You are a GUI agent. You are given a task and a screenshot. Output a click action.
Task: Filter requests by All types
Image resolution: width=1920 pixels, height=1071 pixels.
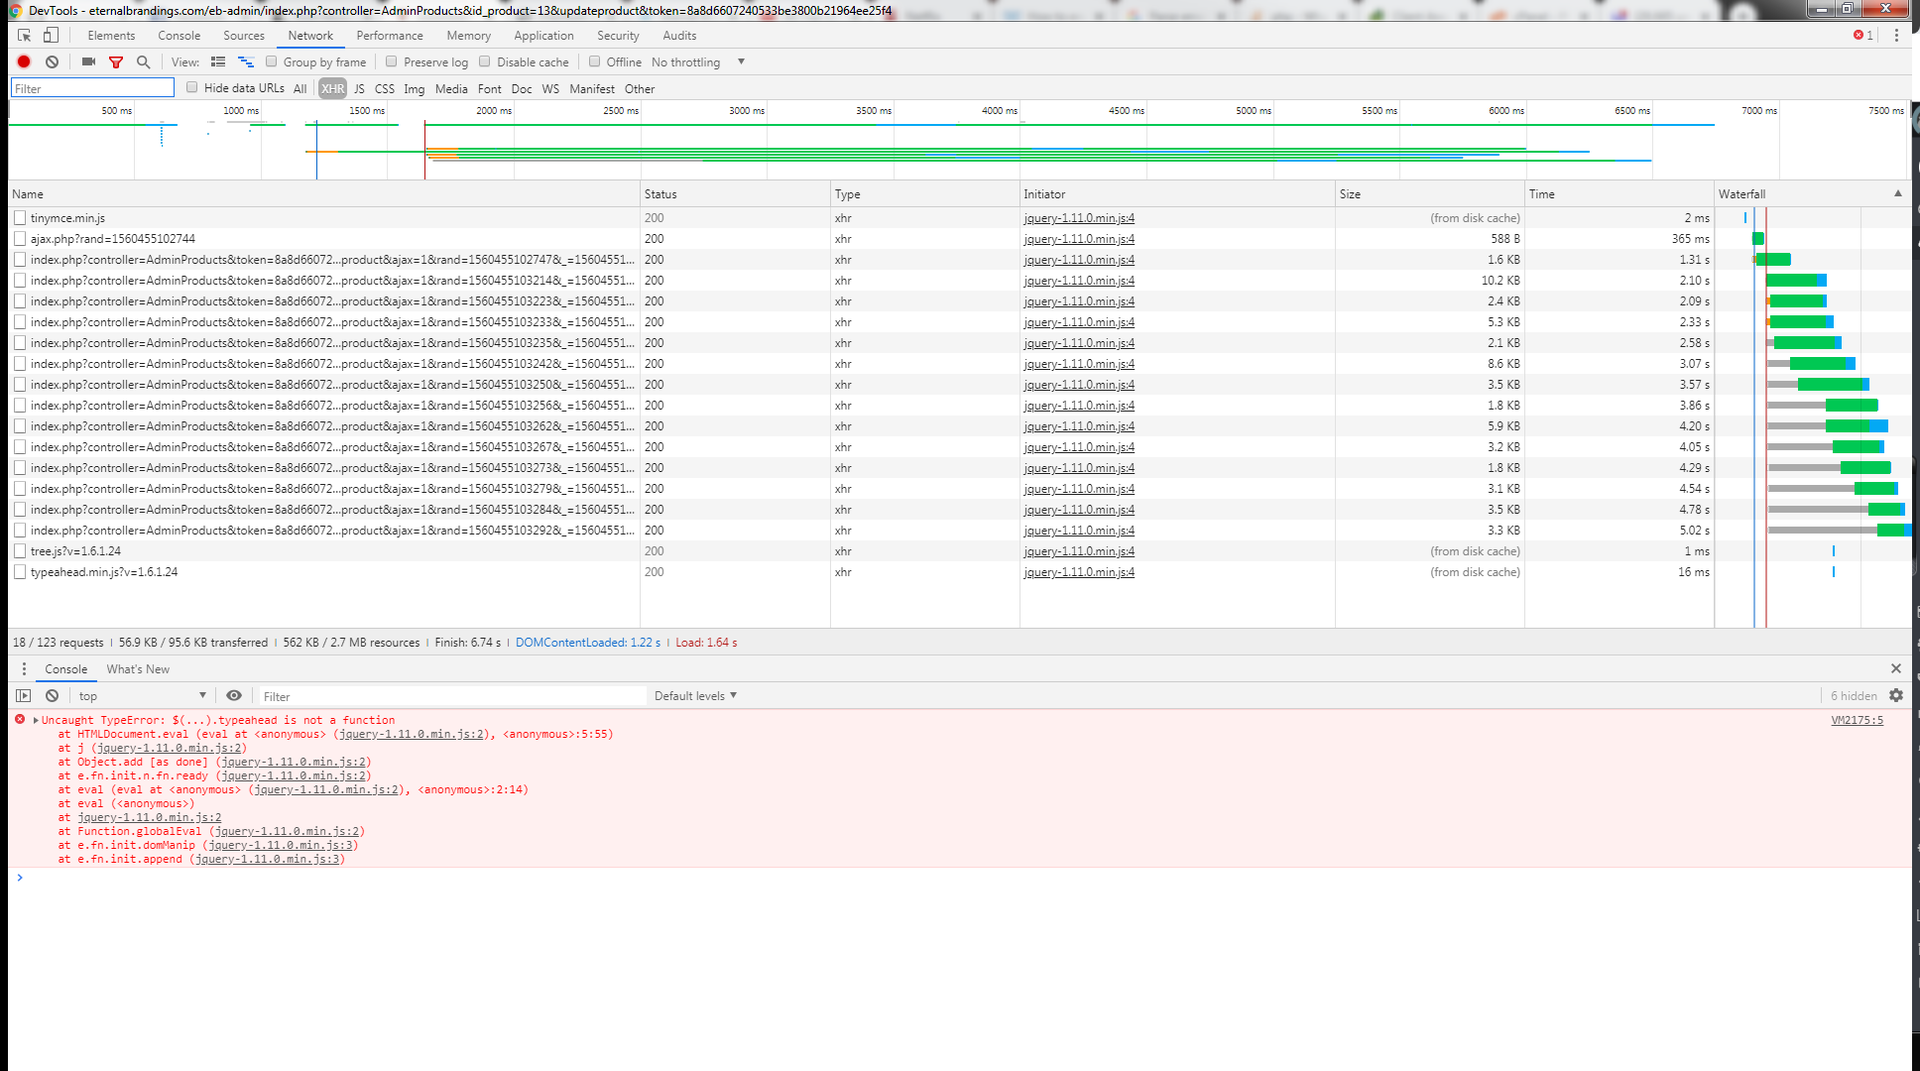click(300, 89)
